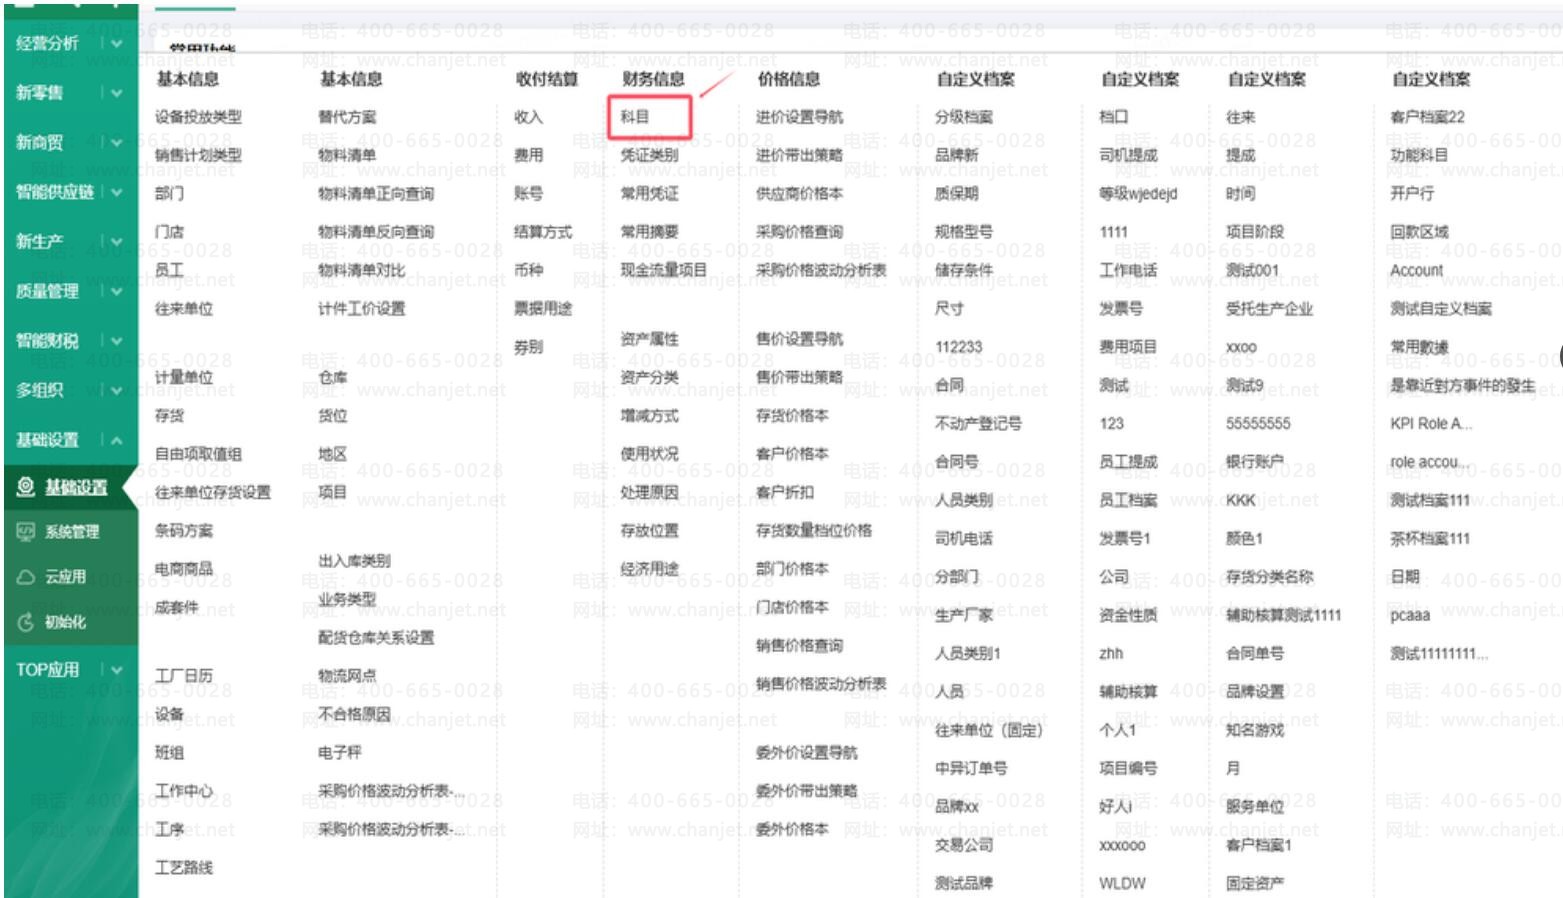Image resolution: width=1563 pixels, height=898 pixels.
Task: Click 分级档案 under 自定义档案
Action: (x=964, y=117)
